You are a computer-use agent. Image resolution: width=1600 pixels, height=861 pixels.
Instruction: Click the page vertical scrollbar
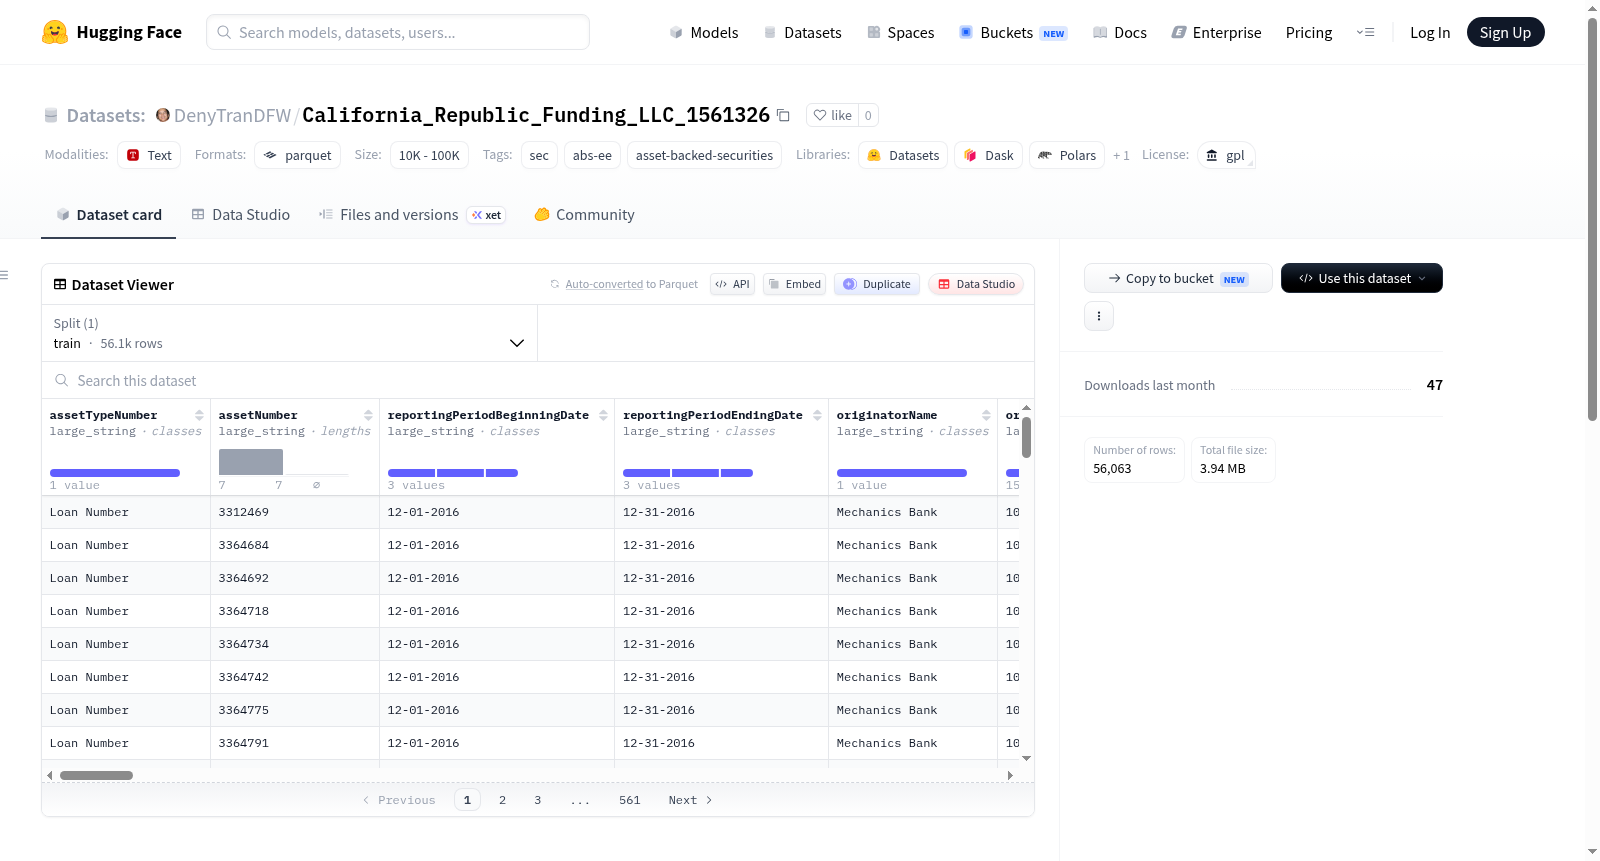(1592, 220)
